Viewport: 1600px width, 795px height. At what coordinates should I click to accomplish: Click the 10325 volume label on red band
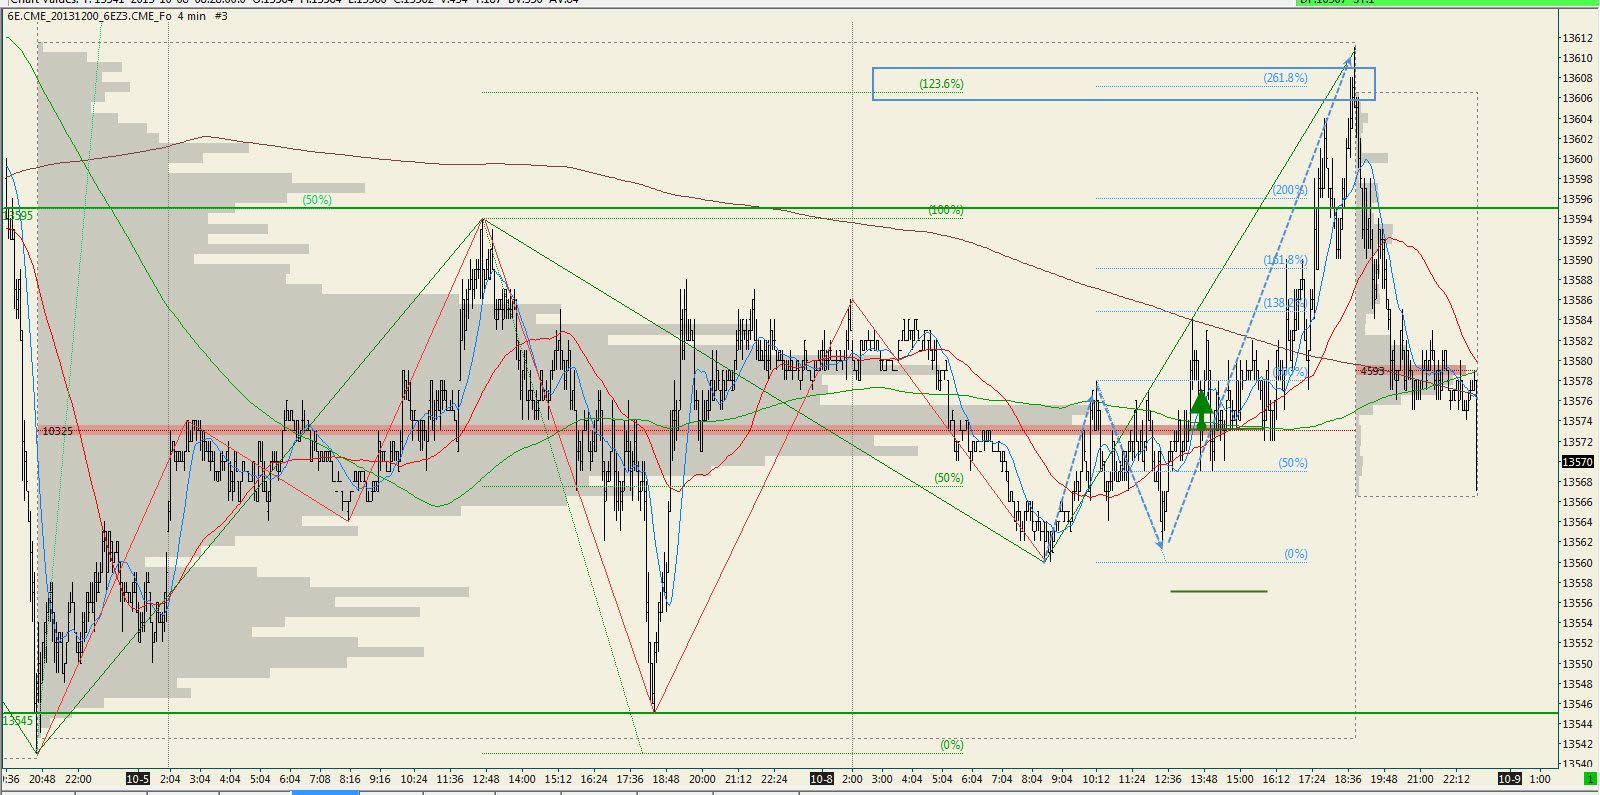pyautogui.click(x=57, y=431)
